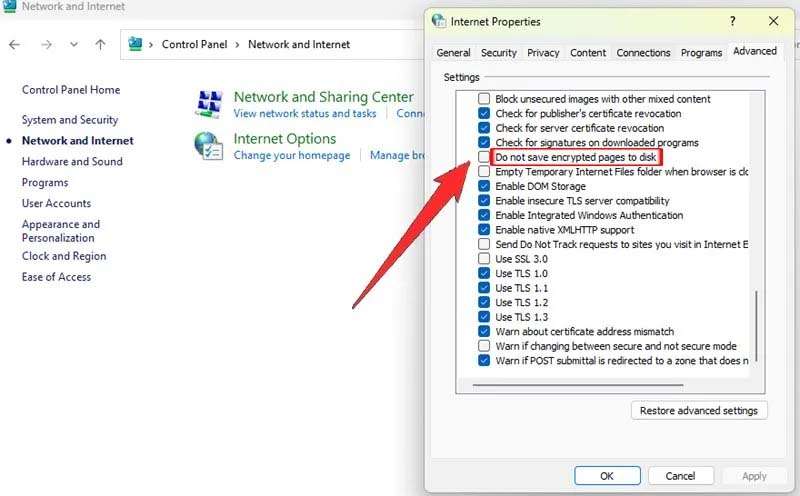Uncheck Use TLS 1.0
The height and width of the screenshot is (496, 800).
click(484, 274)
